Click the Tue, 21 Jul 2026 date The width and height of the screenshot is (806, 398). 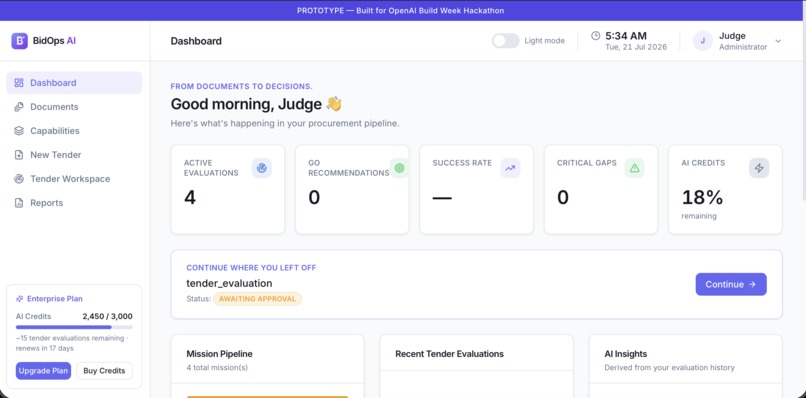tap(636, 47)
